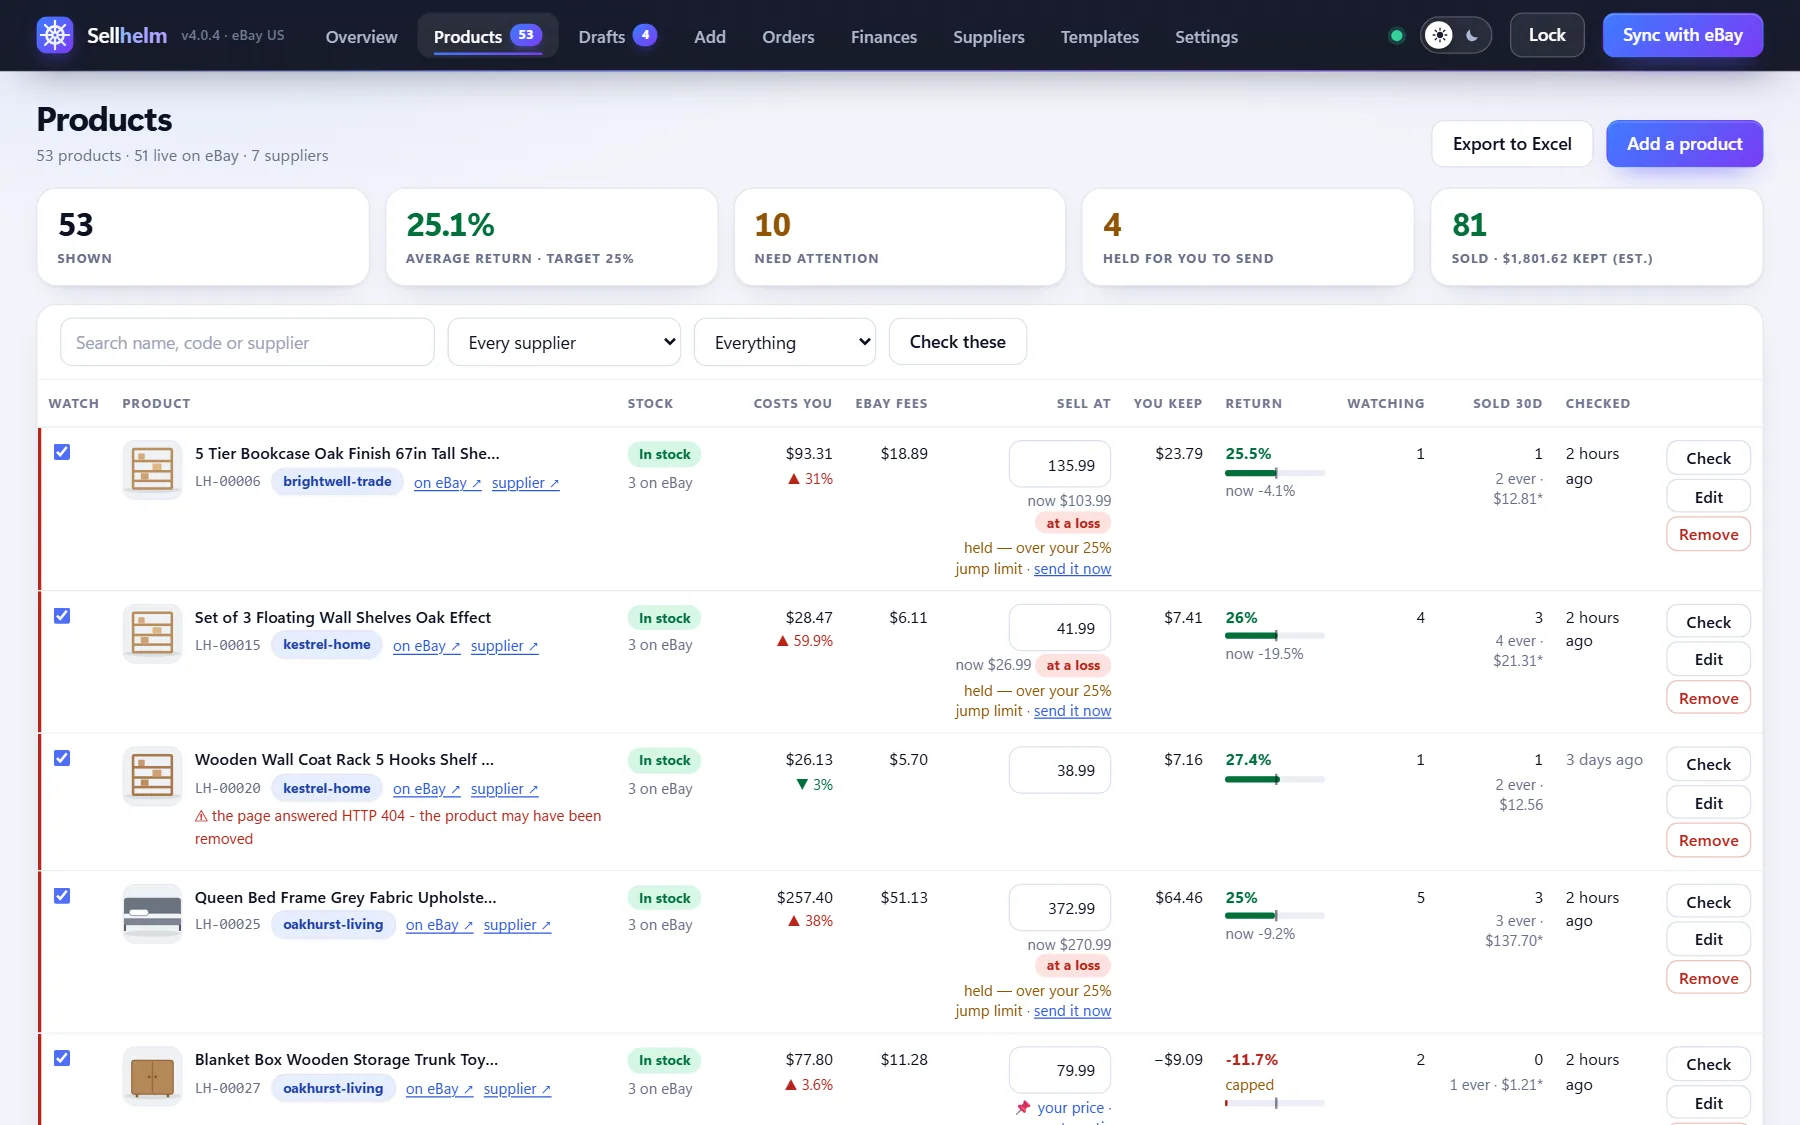Uncheck watch for Queen Bed Frame
The width and height of the screenshot is (1800, 1125).
(62, 896)
